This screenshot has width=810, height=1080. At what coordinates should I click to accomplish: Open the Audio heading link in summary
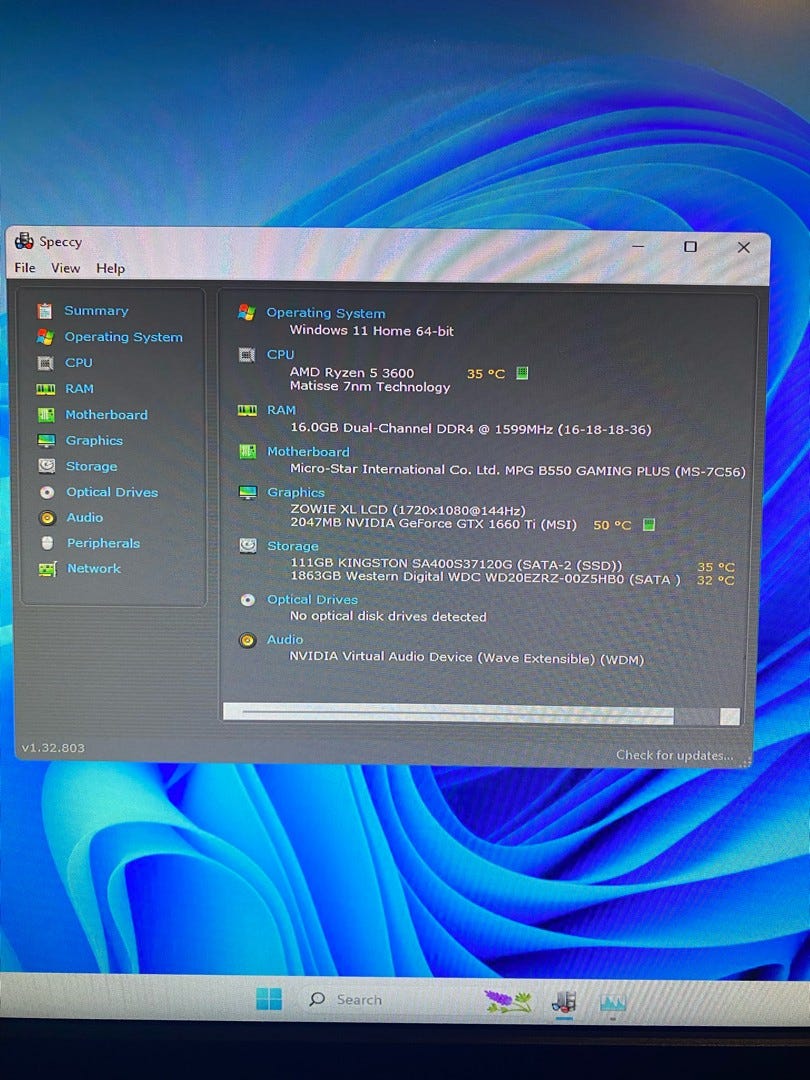click(x=285, y=639)
